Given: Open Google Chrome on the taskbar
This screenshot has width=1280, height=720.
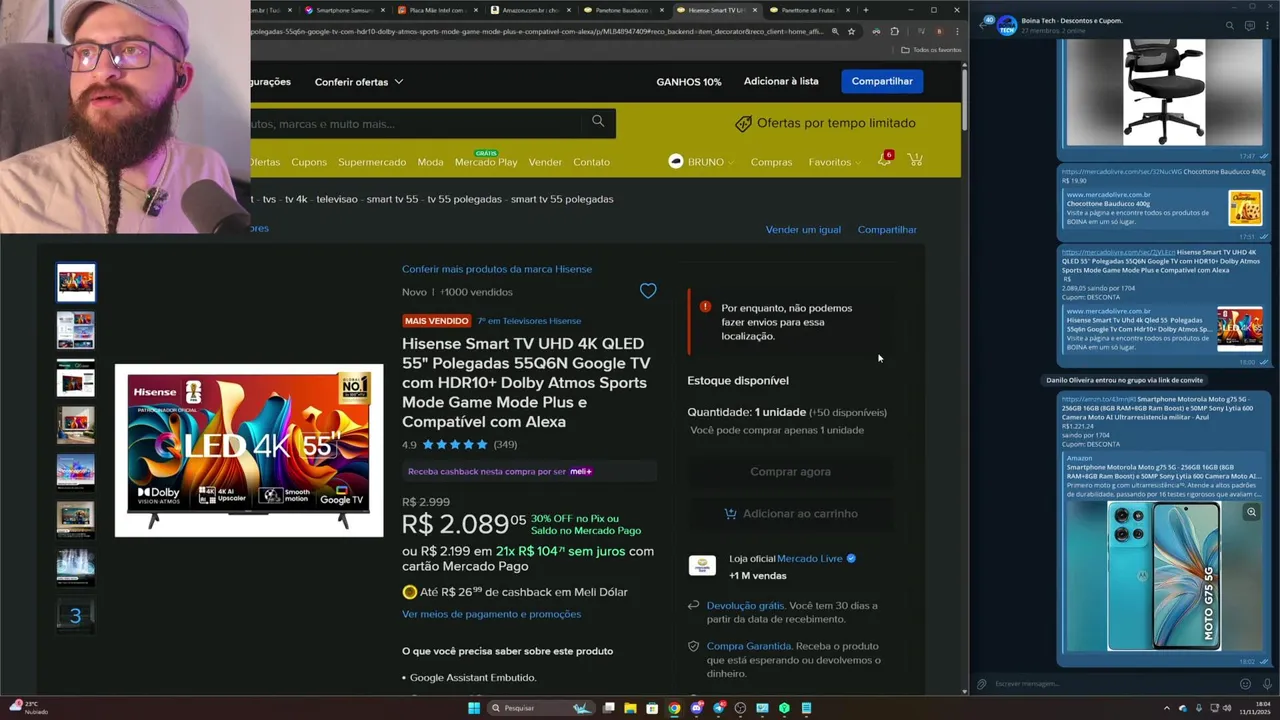Looking at the screenshot, I should (674, 708).
